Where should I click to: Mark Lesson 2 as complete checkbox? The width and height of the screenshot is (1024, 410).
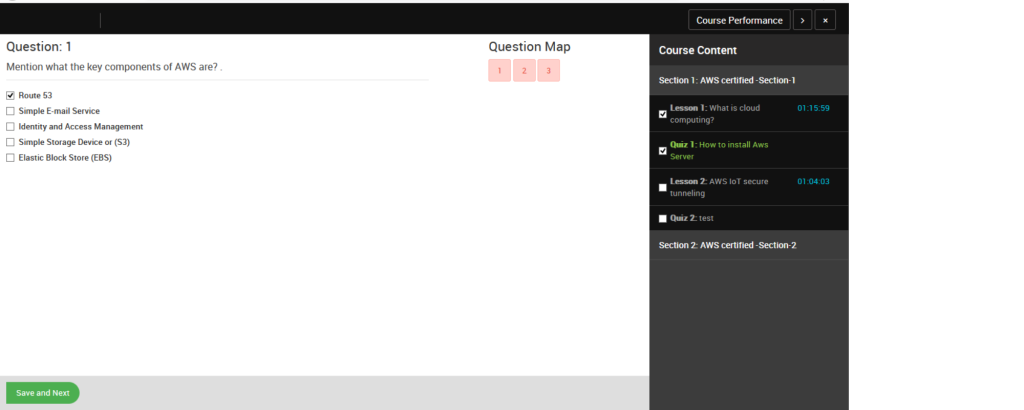[x=663, y=187]
